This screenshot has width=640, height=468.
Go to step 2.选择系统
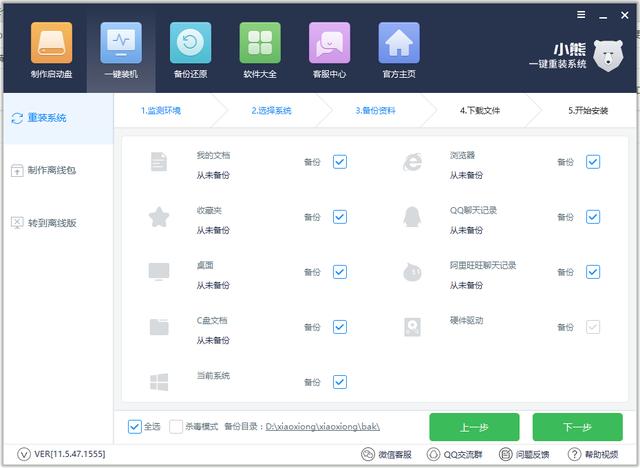(271, 111)
